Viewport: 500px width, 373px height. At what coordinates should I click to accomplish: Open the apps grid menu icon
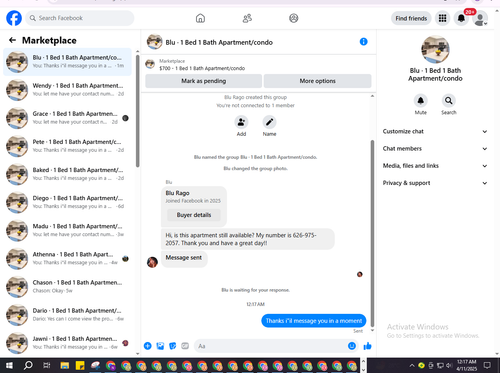coord(442,18)
